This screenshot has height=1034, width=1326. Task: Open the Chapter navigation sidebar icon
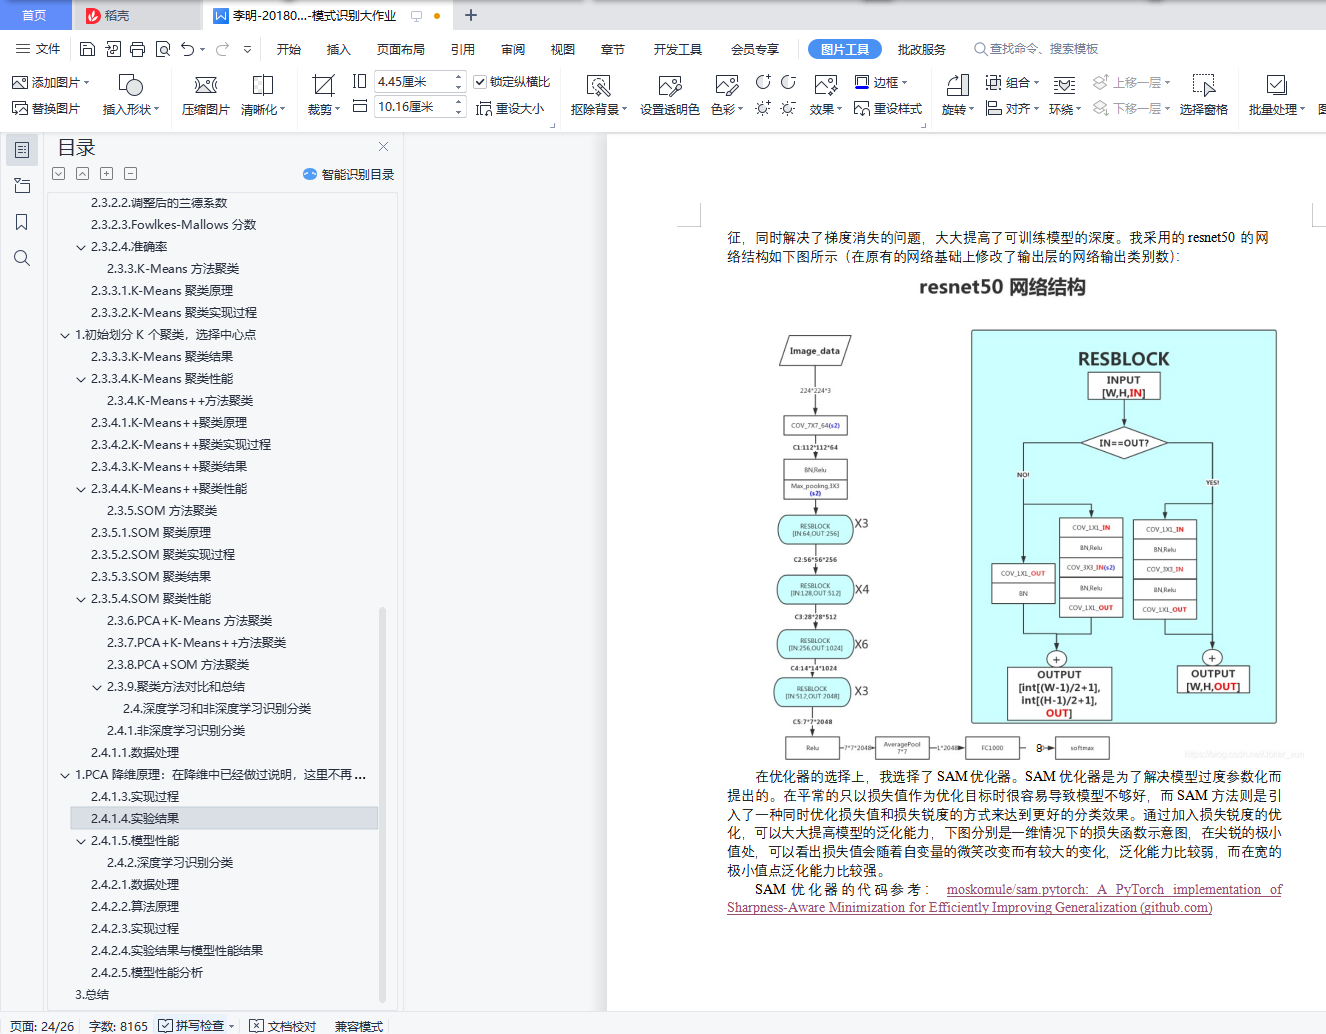22,186
